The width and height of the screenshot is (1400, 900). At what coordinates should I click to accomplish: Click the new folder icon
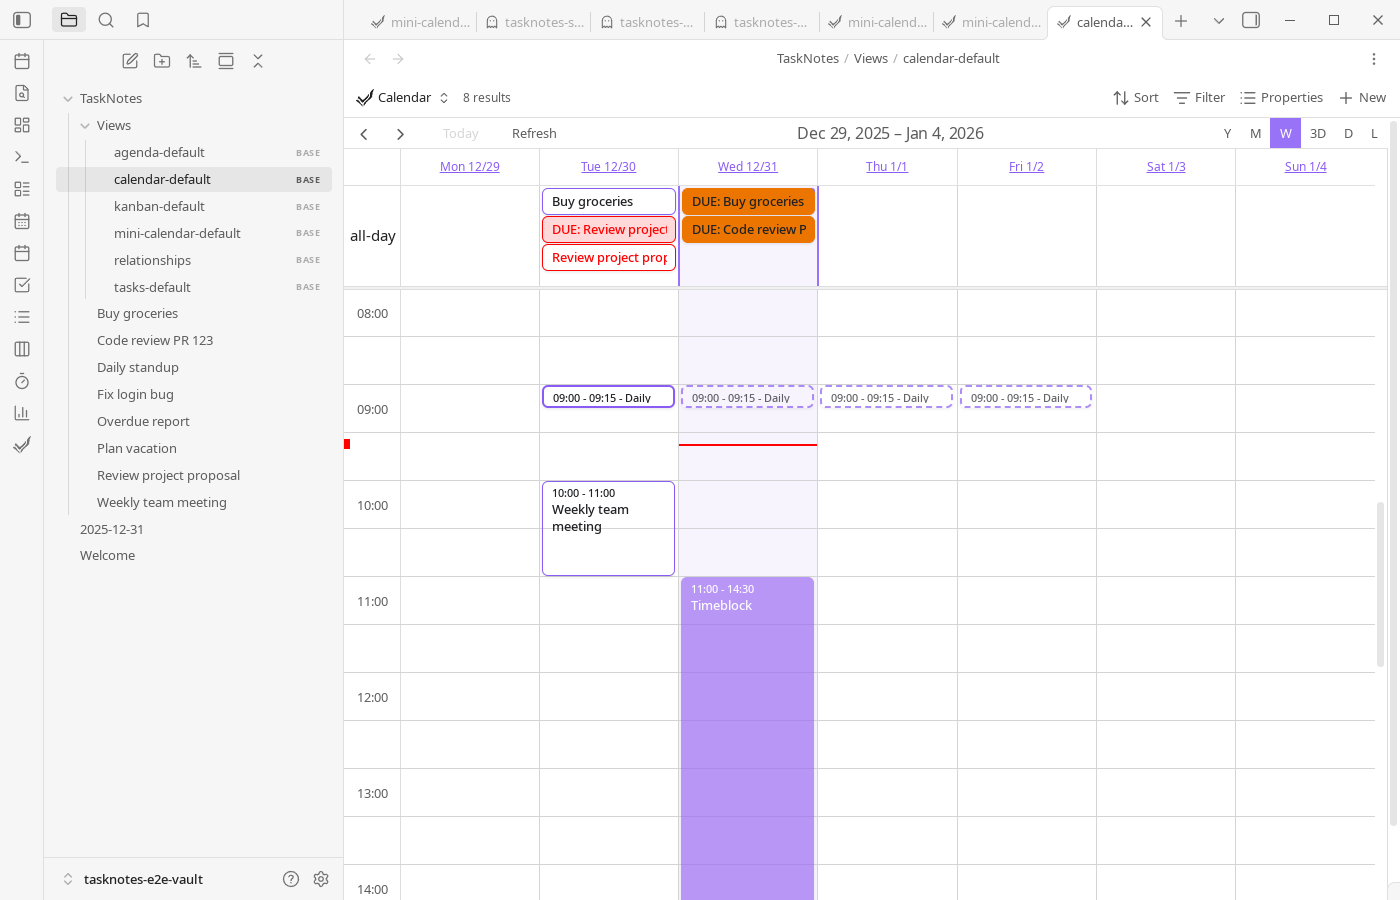162,61
